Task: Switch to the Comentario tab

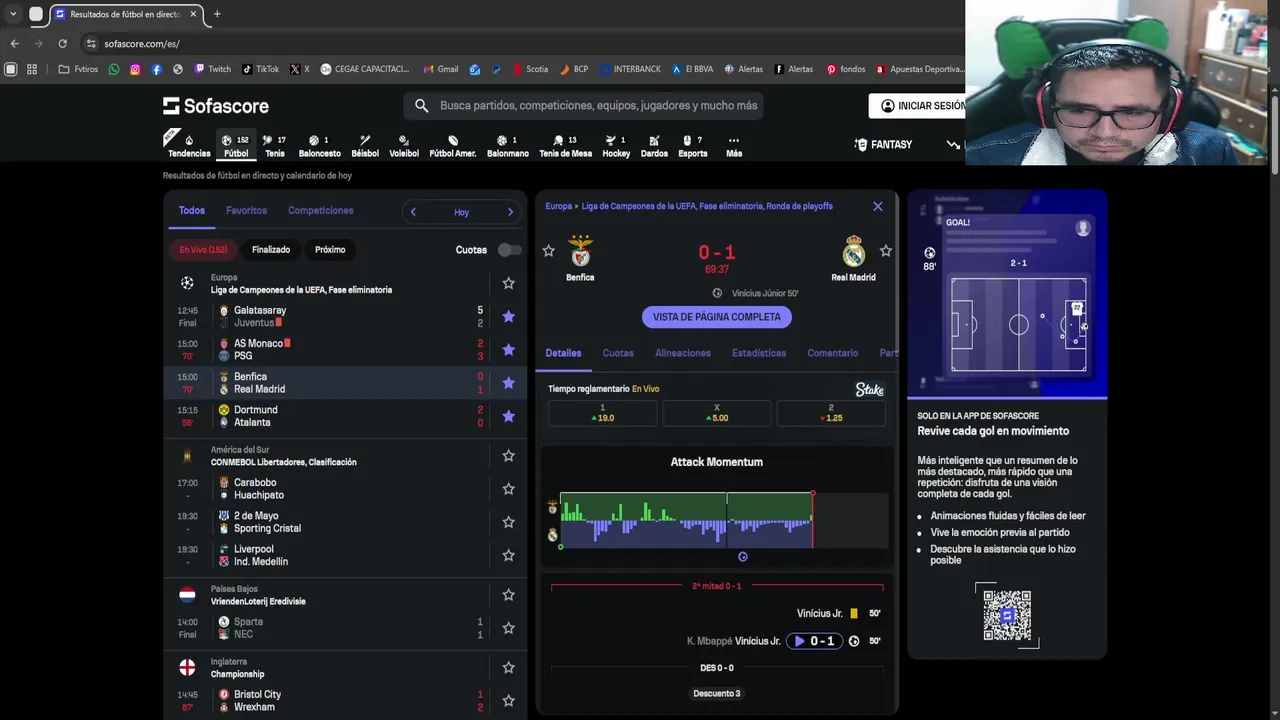Action: point(833,353)
